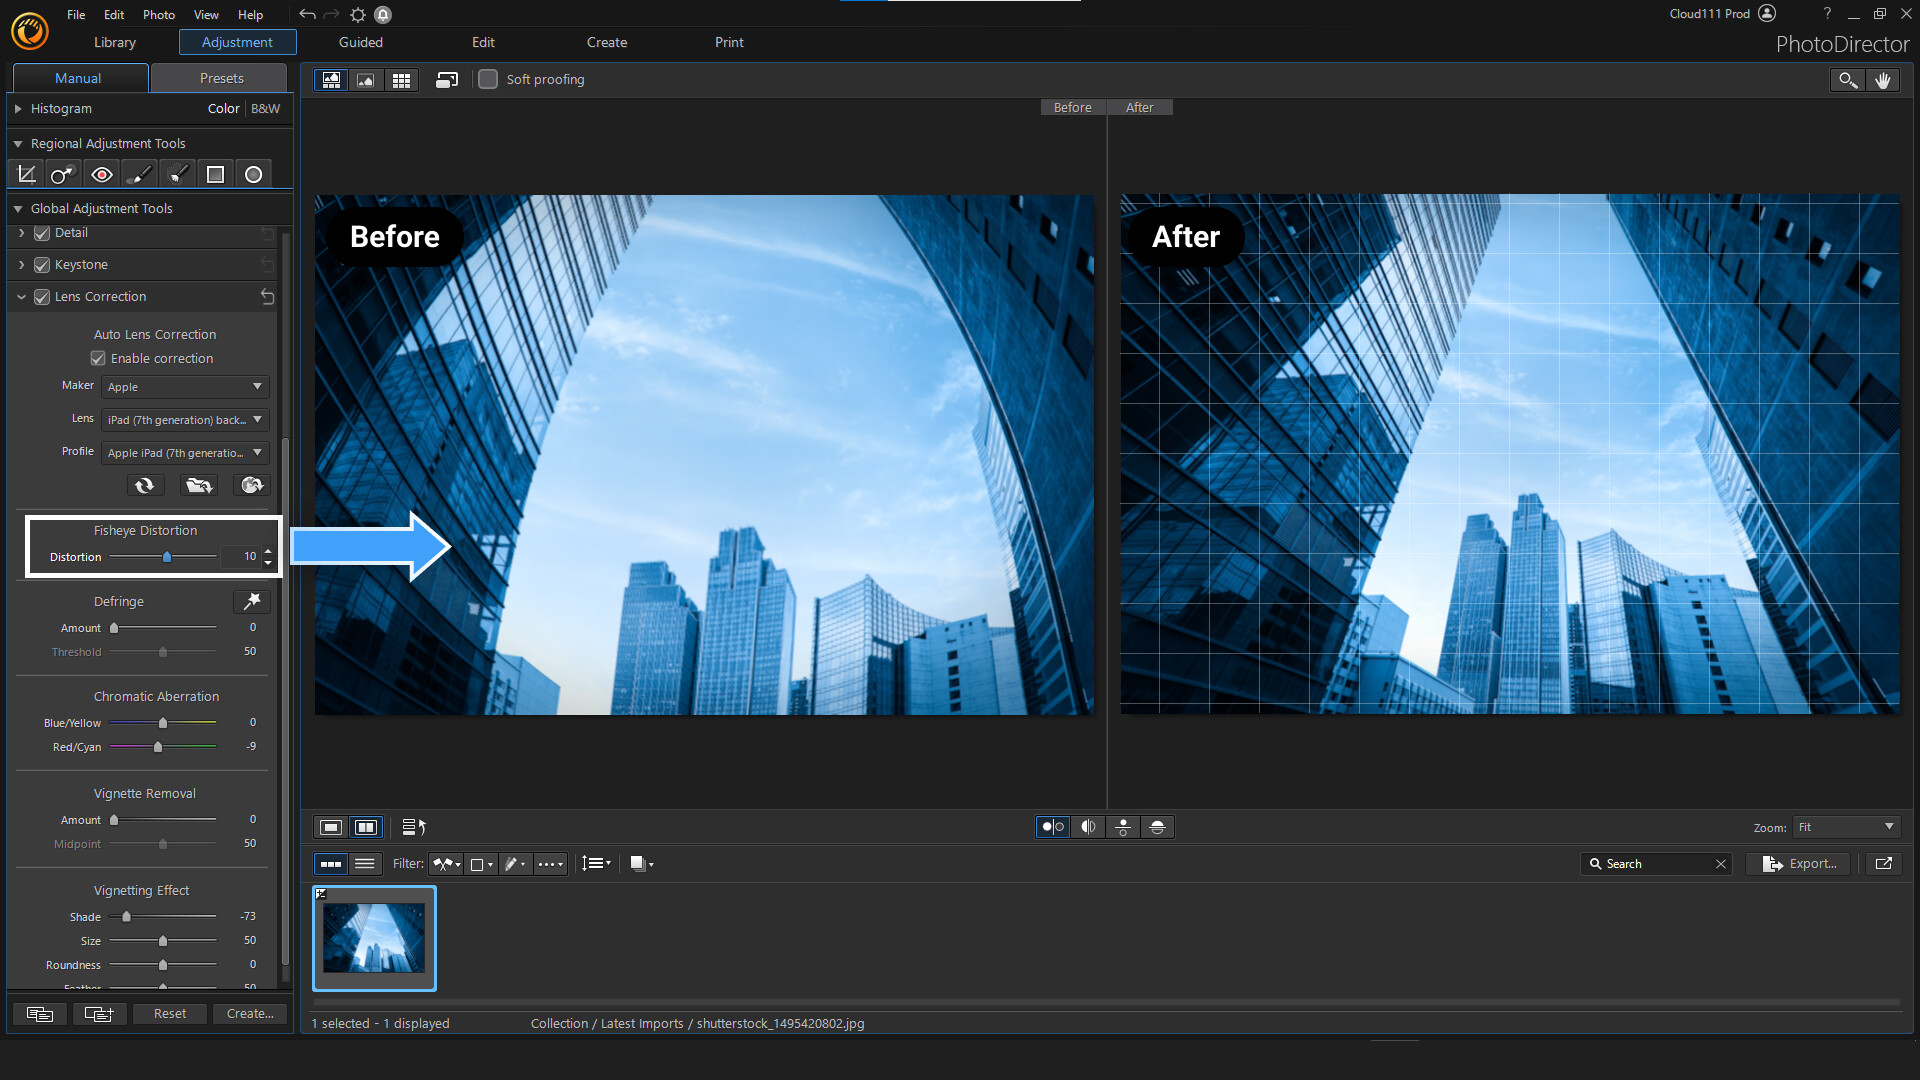Open the Photo menu
The width and height of the screenshot is (1920, 1080).
click(158, 14)
